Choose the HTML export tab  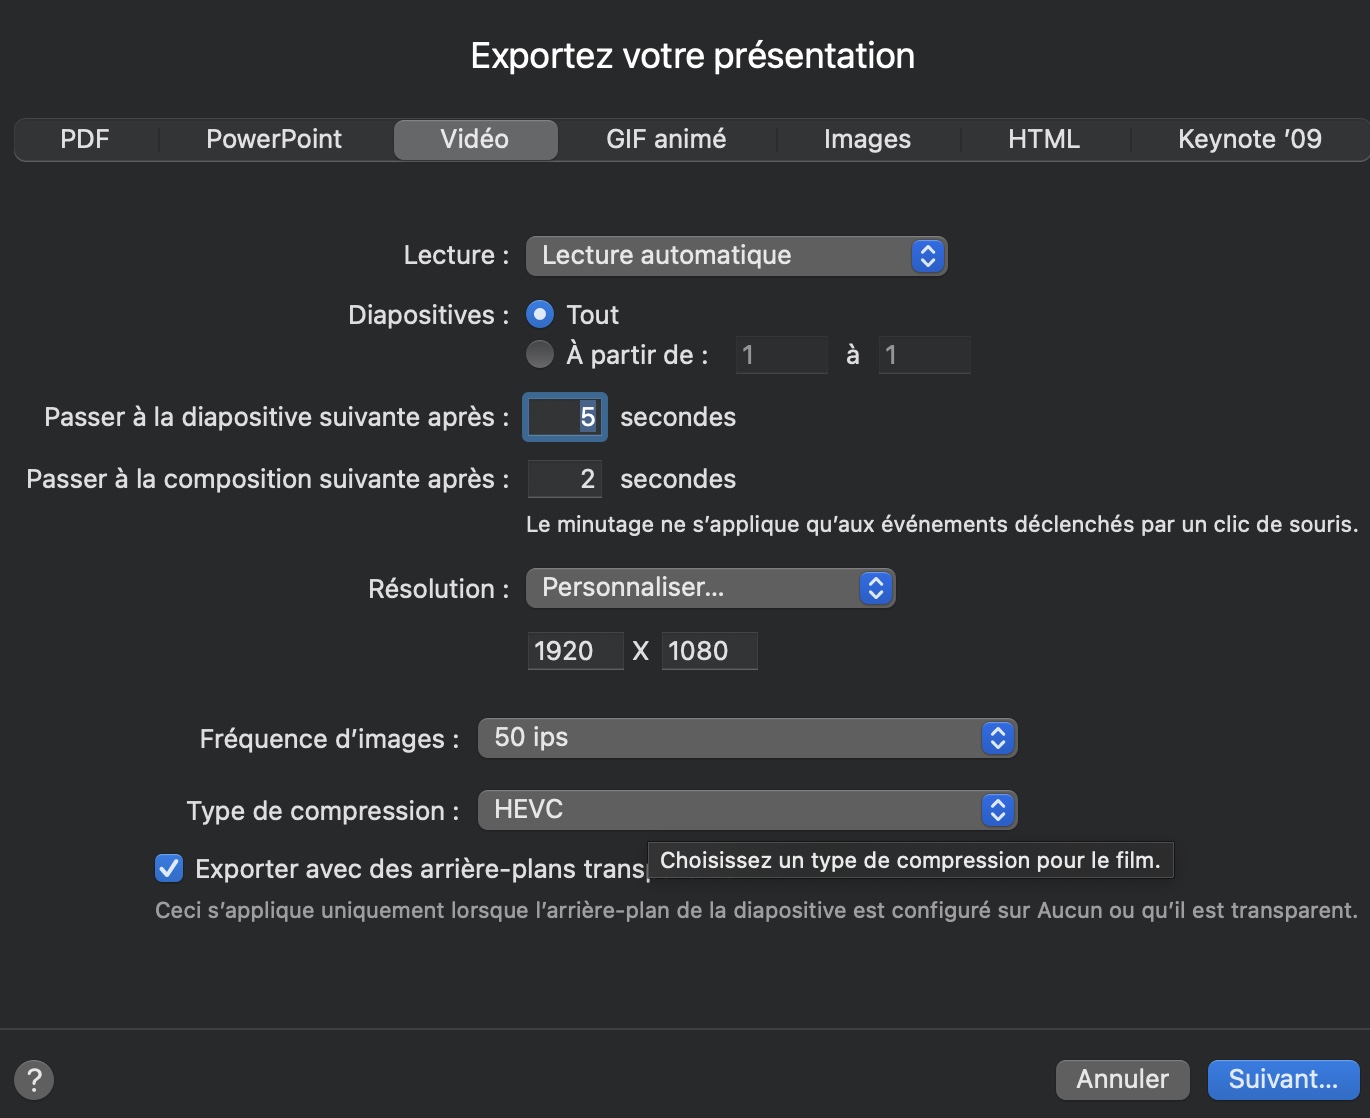tap(1044, 139)
